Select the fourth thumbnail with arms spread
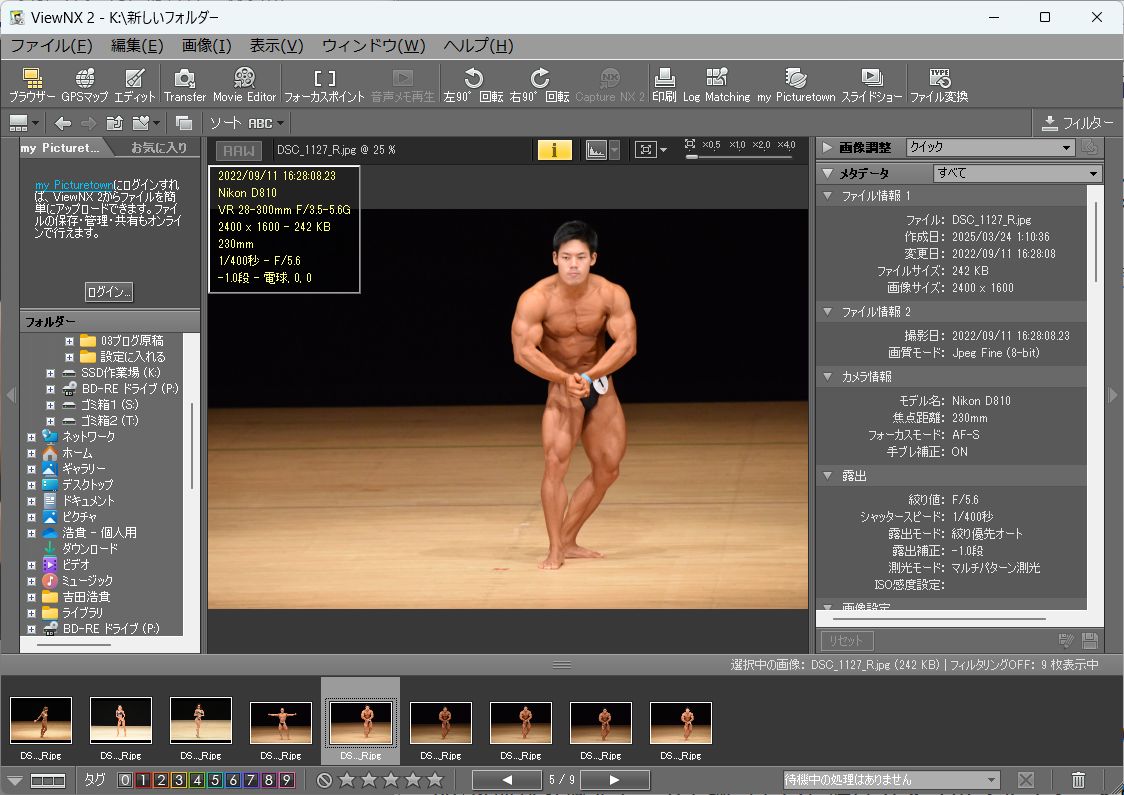1124x795 pixels. tap(281, 723)
